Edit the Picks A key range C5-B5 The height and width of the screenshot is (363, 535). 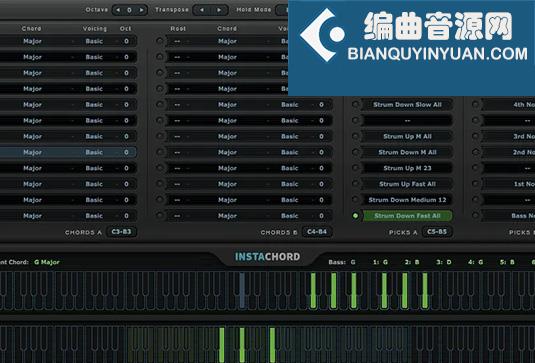point(437,232)
